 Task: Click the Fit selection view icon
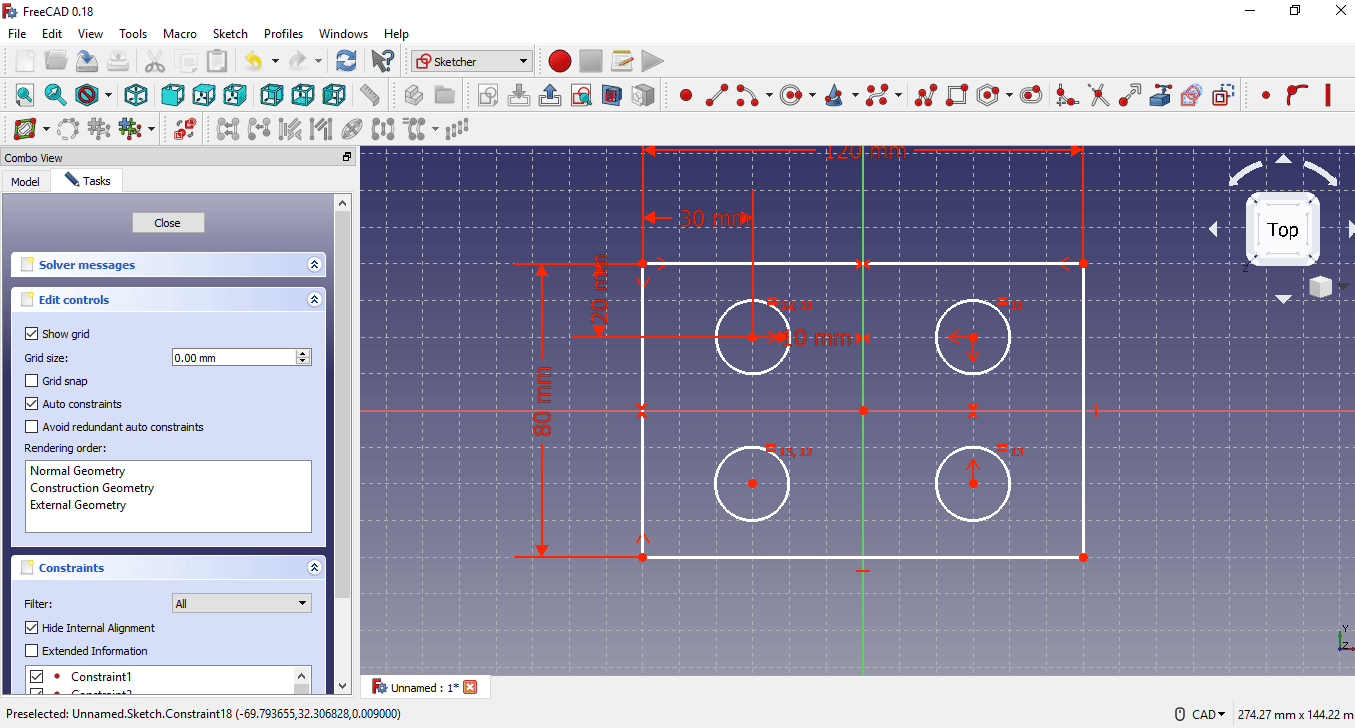[x=55, y=95]
